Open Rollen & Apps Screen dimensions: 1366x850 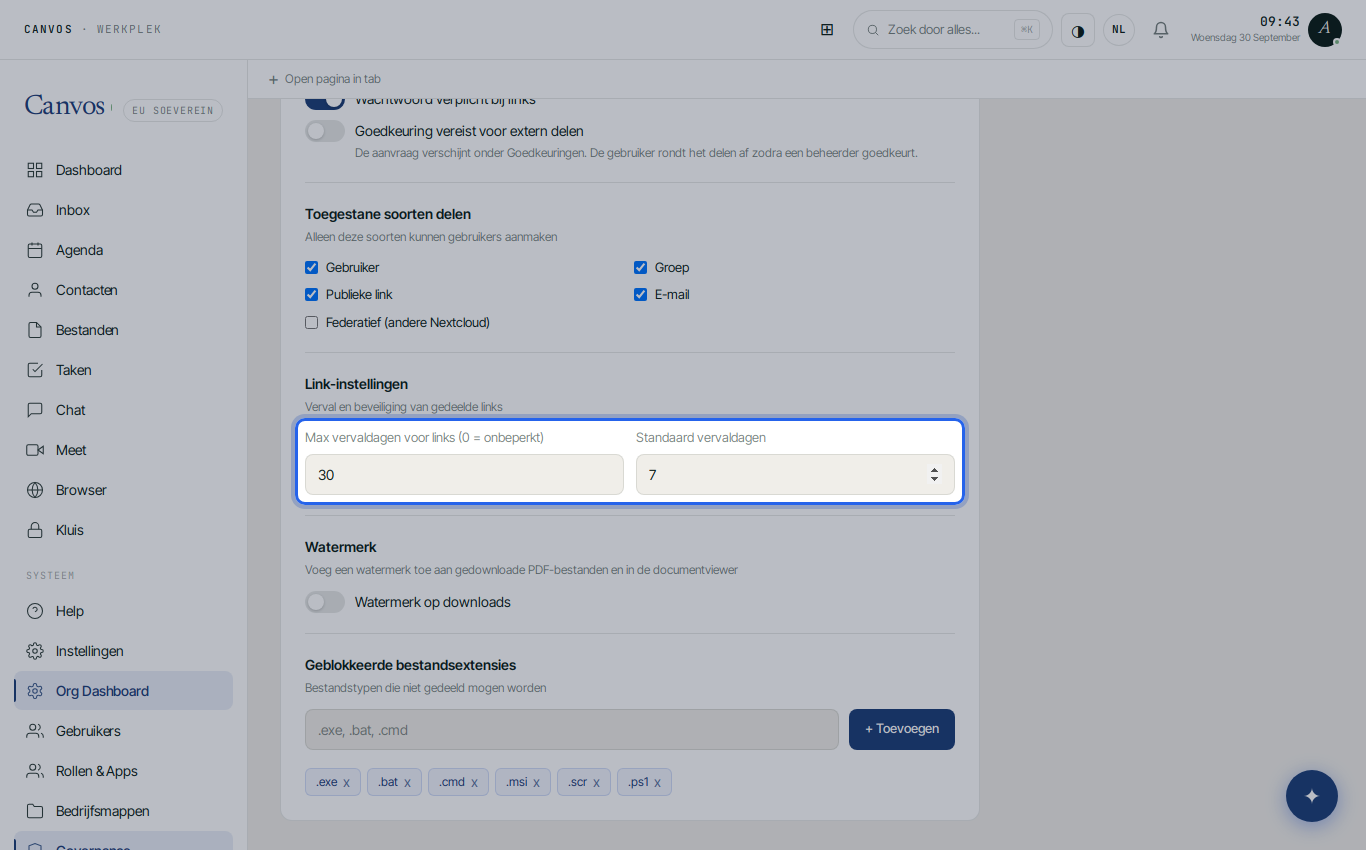pos(123,771)
